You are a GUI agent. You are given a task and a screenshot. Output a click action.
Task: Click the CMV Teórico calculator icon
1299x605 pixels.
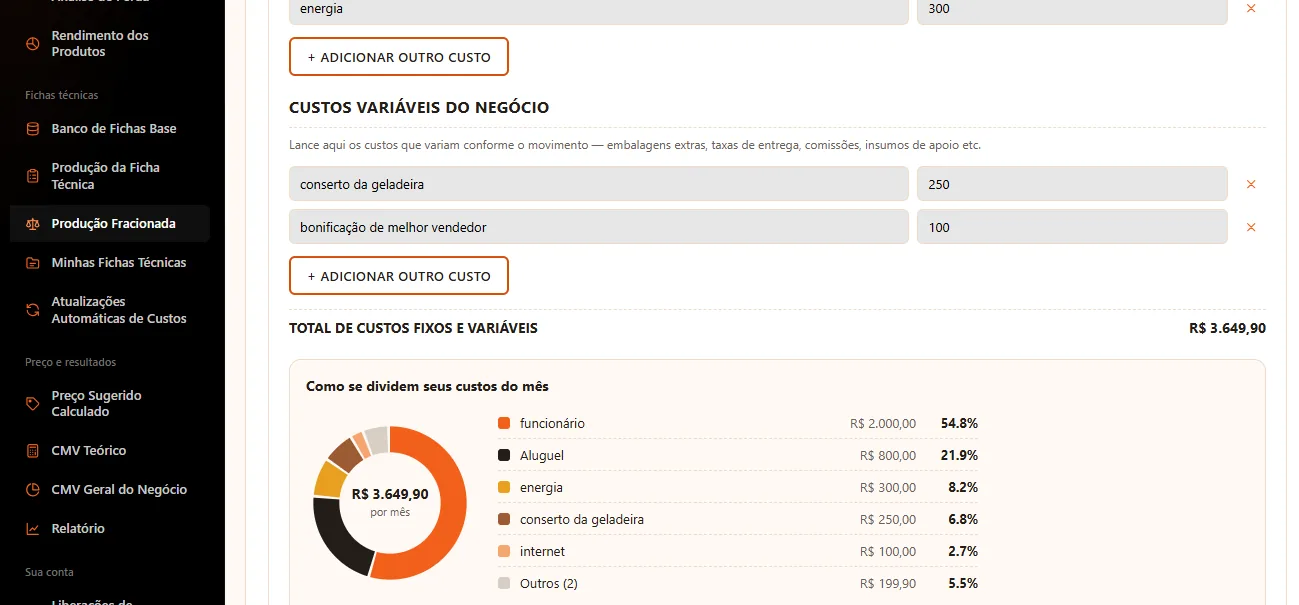(32, 451)
